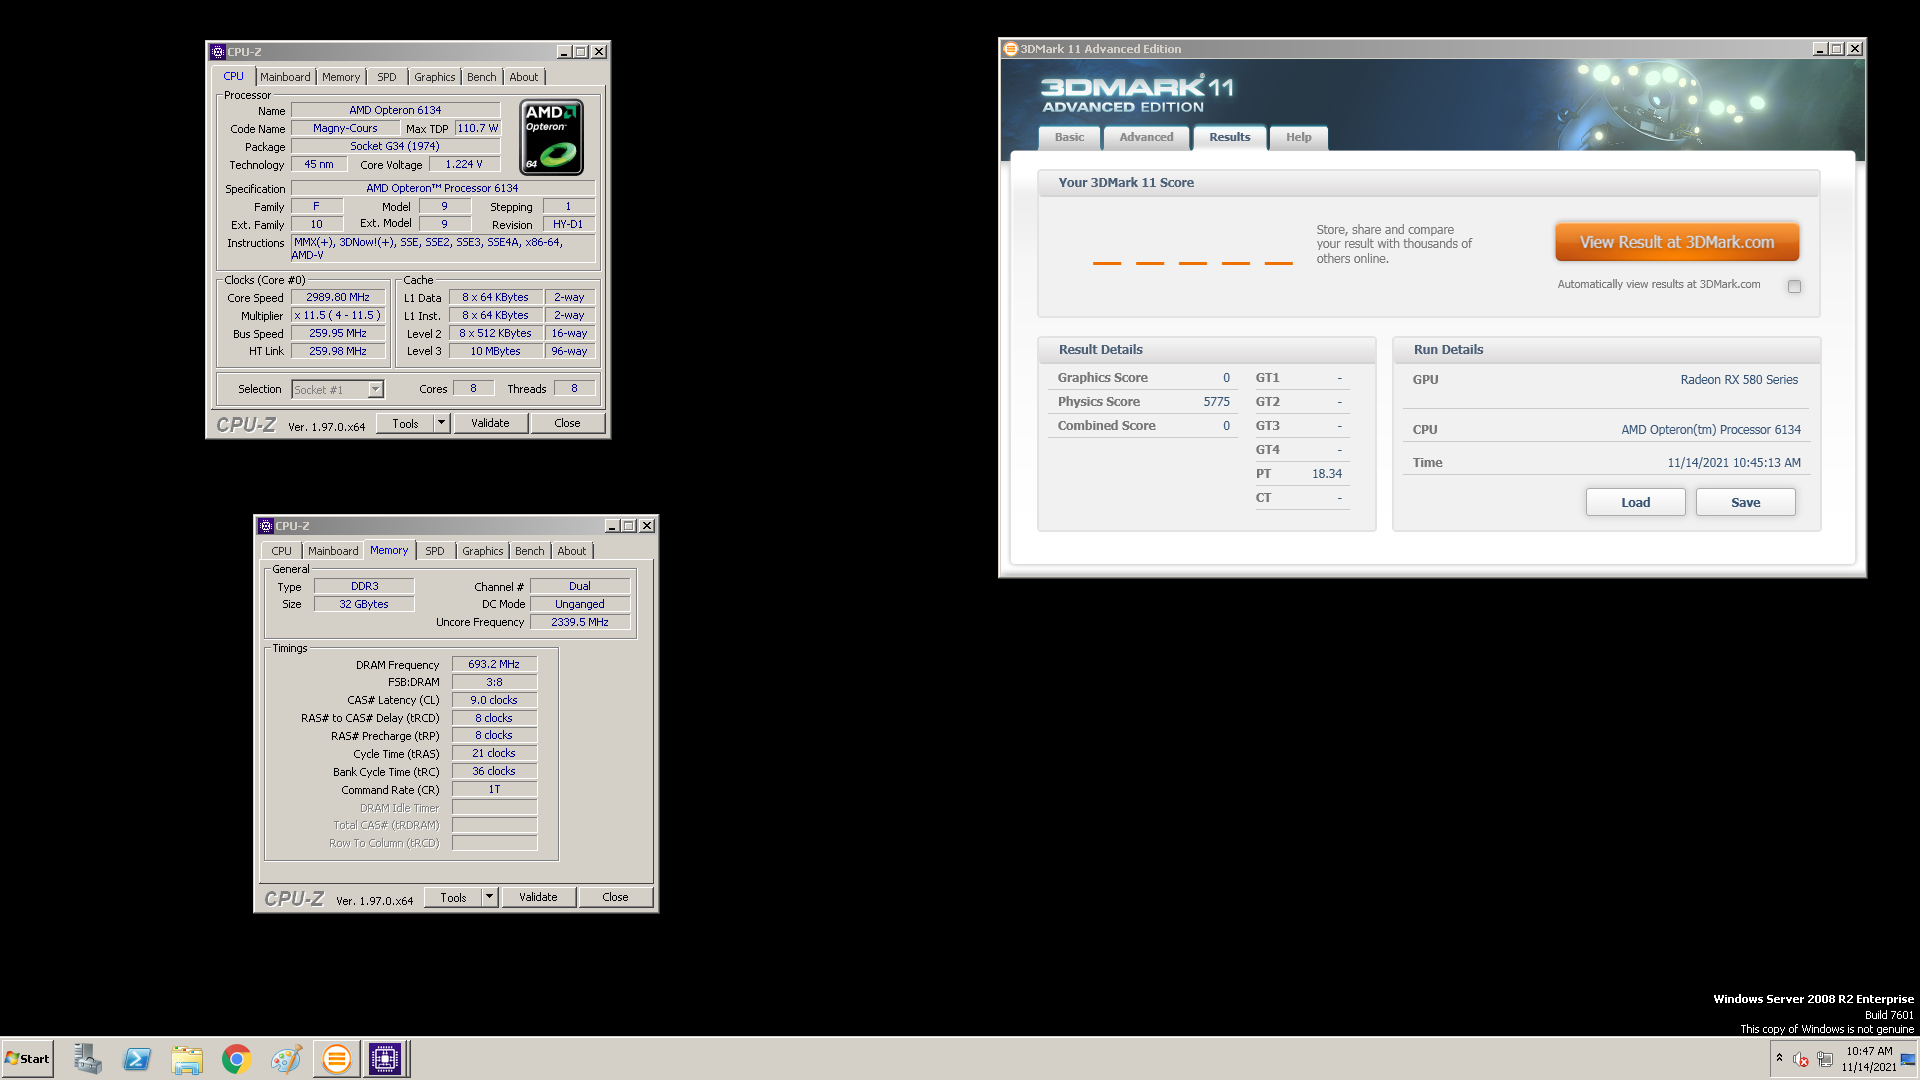The width and height of the screenshot is (1920, 1080).
Task: Click Close button in lower CPU-Z window
Action: point(615,898)
